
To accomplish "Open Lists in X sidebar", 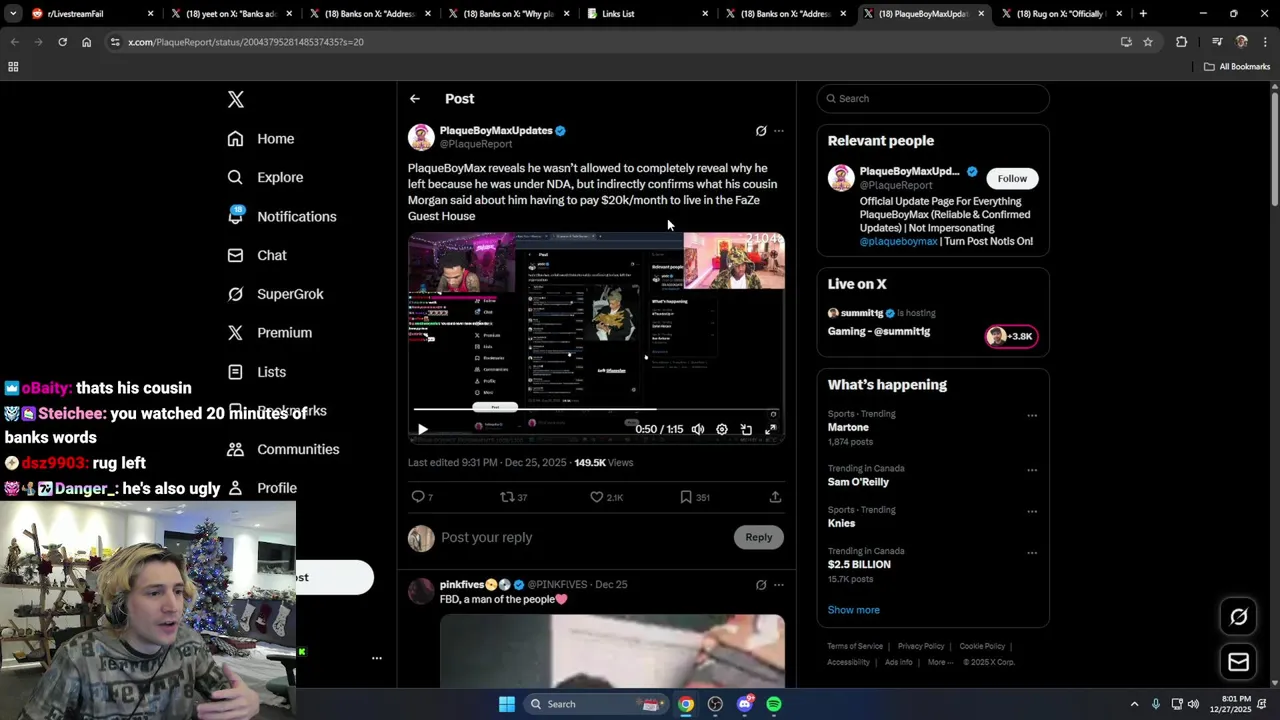I will coord(257,371).
